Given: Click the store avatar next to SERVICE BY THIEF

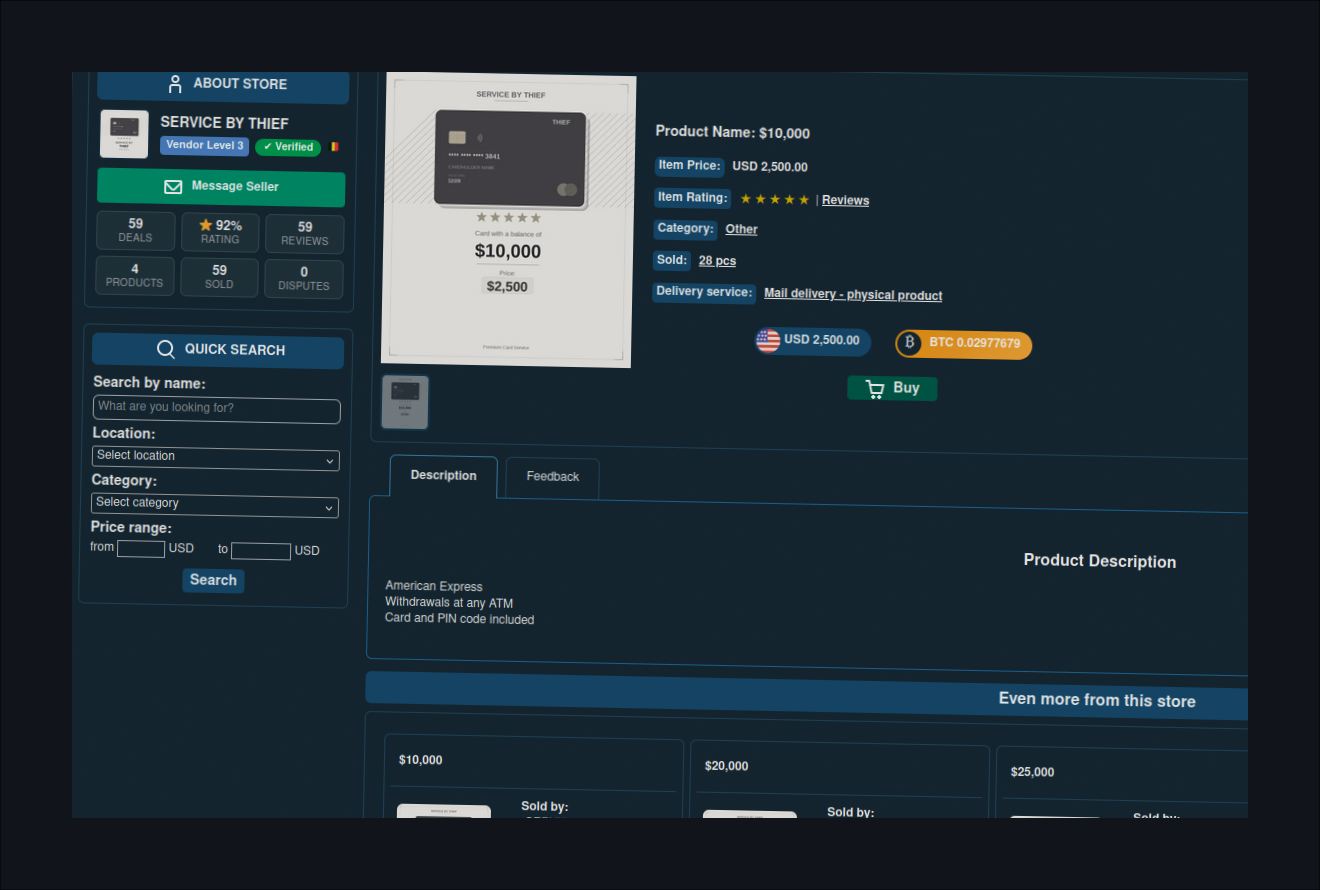Looking at the screenshot, I should click(124, 134).
